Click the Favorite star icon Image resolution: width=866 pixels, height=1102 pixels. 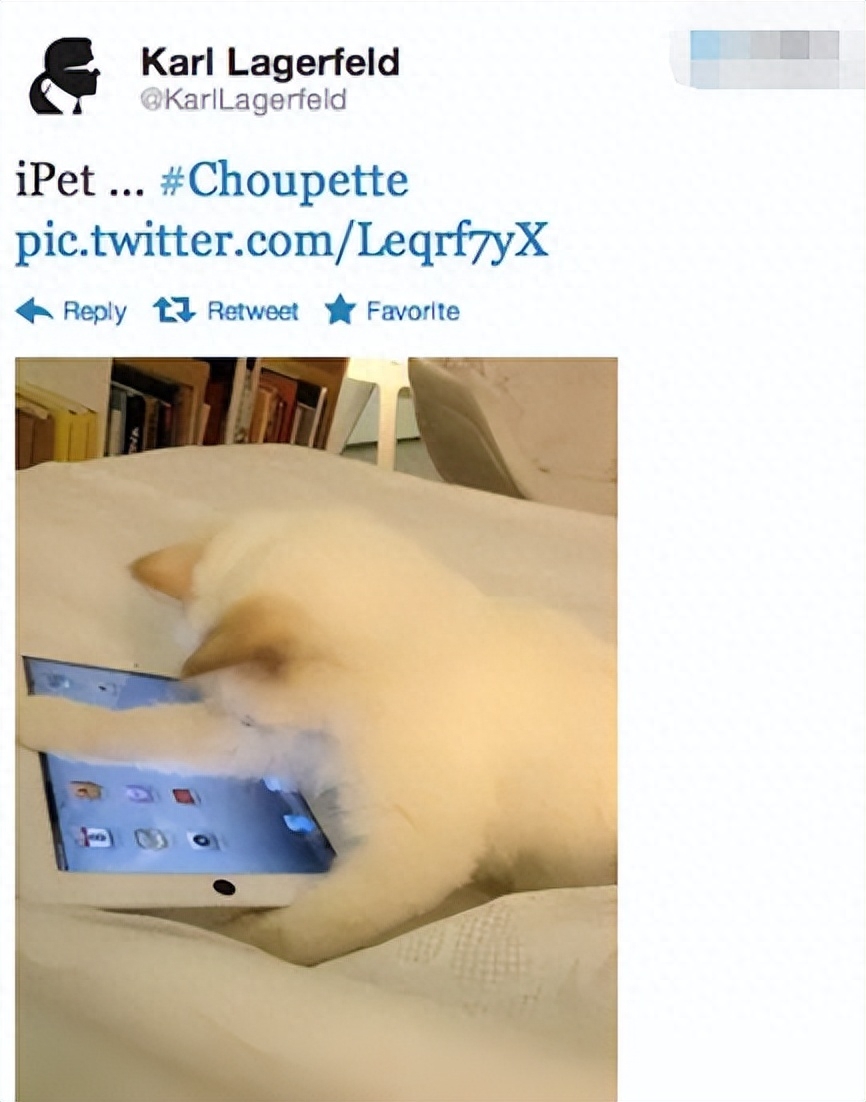click(340, 309)
